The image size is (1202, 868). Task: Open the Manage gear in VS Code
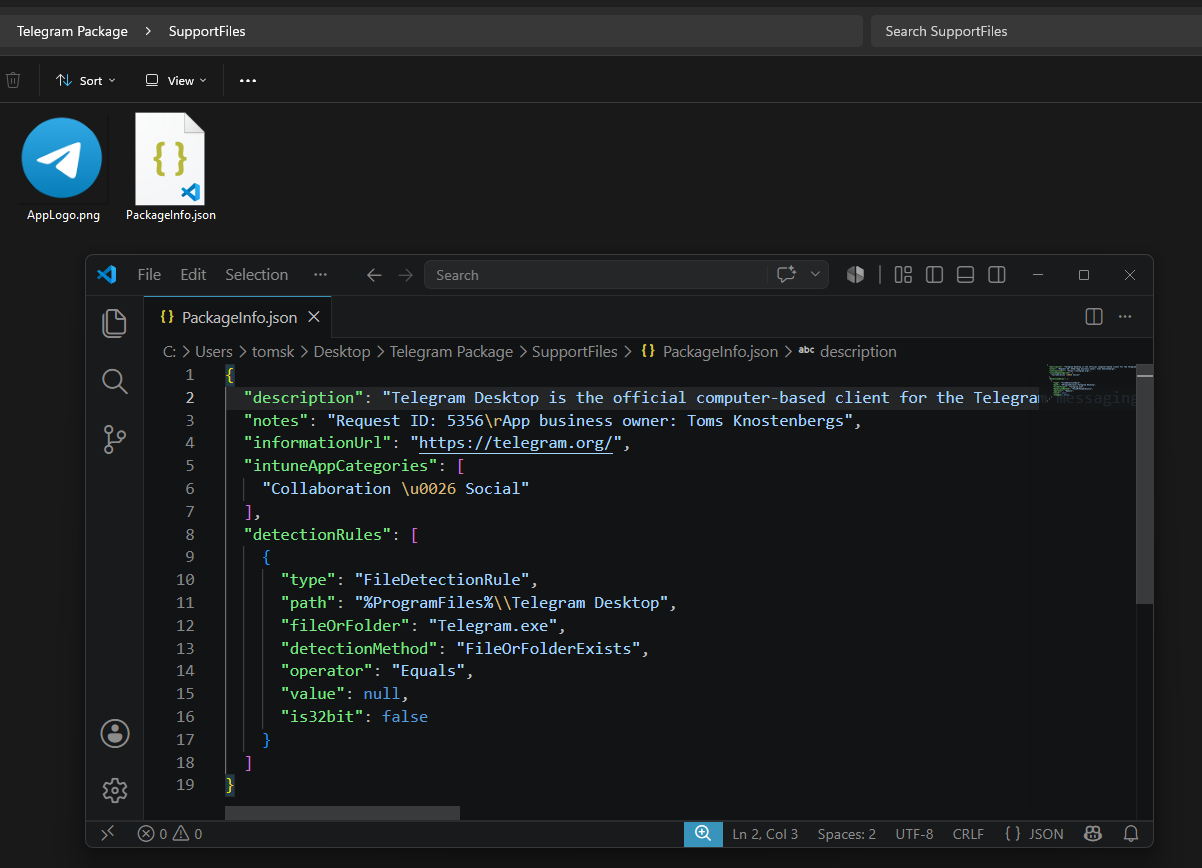click(x=115, y=790)
